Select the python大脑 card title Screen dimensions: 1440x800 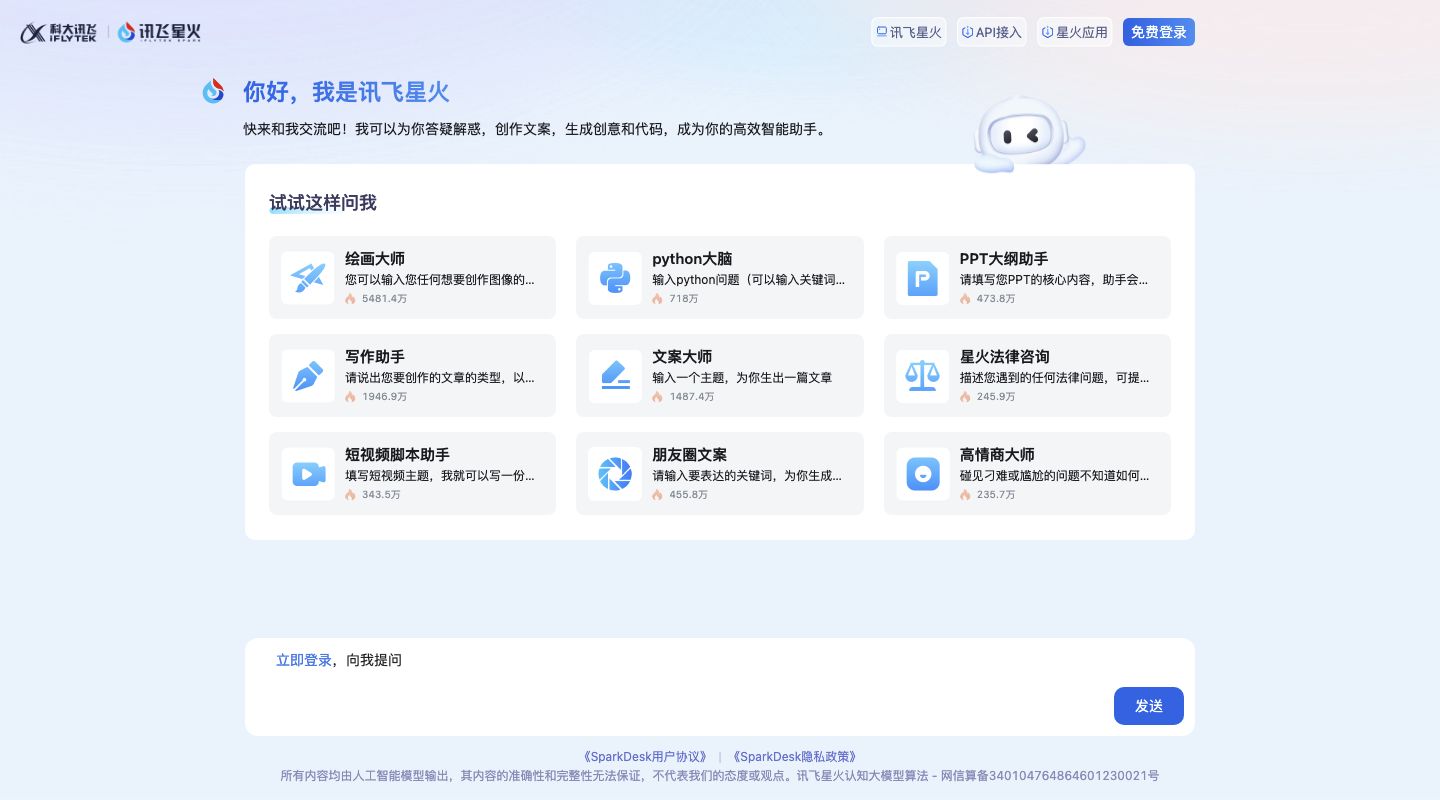coord(692,259)
